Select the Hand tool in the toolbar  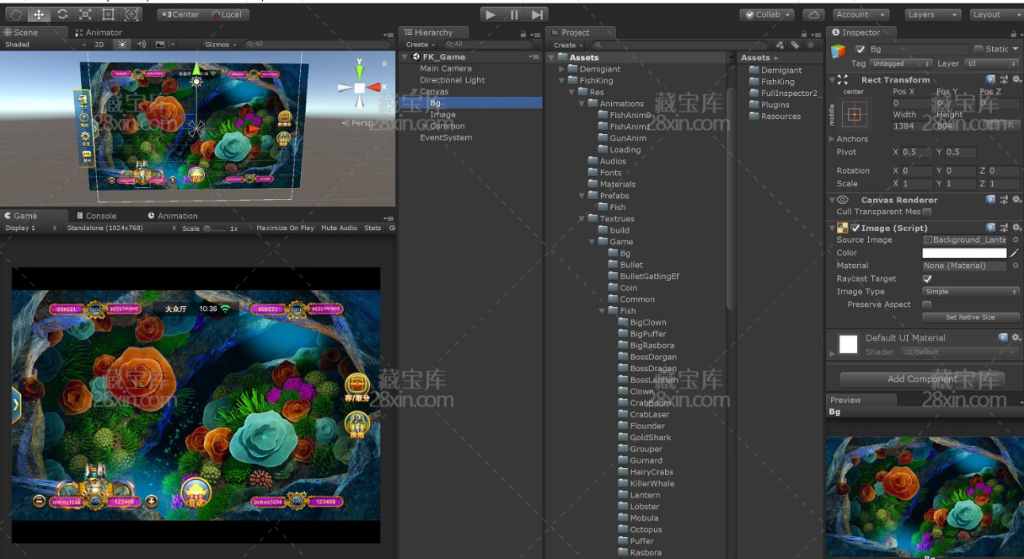[16, 15]
